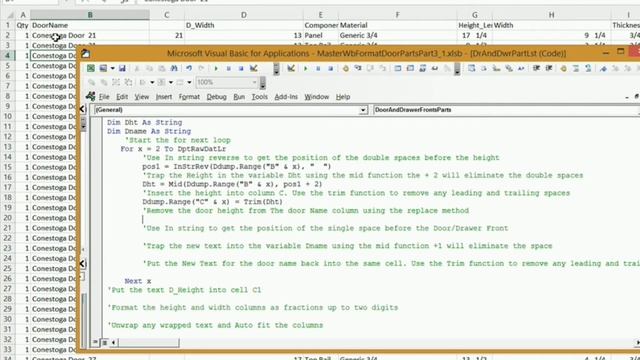The width and height of the screenshot is (640, 360).
Task: Open the Insert UserForm dropdown arrow
Action: [112, 69]
